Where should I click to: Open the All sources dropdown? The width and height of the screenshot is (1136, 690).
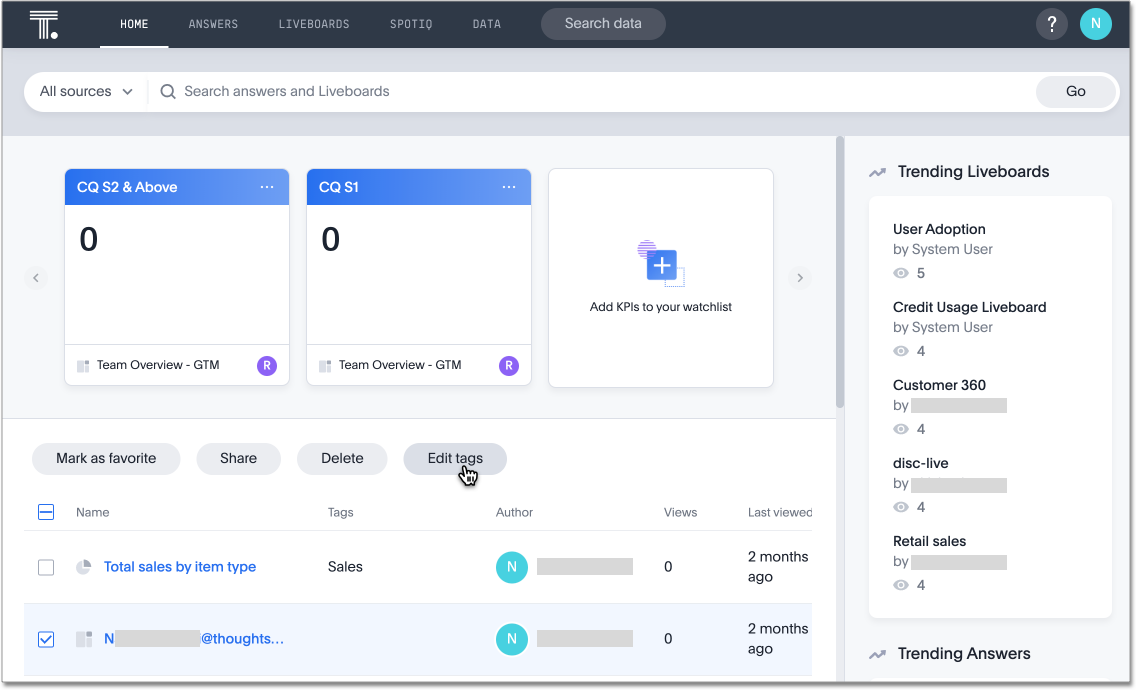point(84,91)
